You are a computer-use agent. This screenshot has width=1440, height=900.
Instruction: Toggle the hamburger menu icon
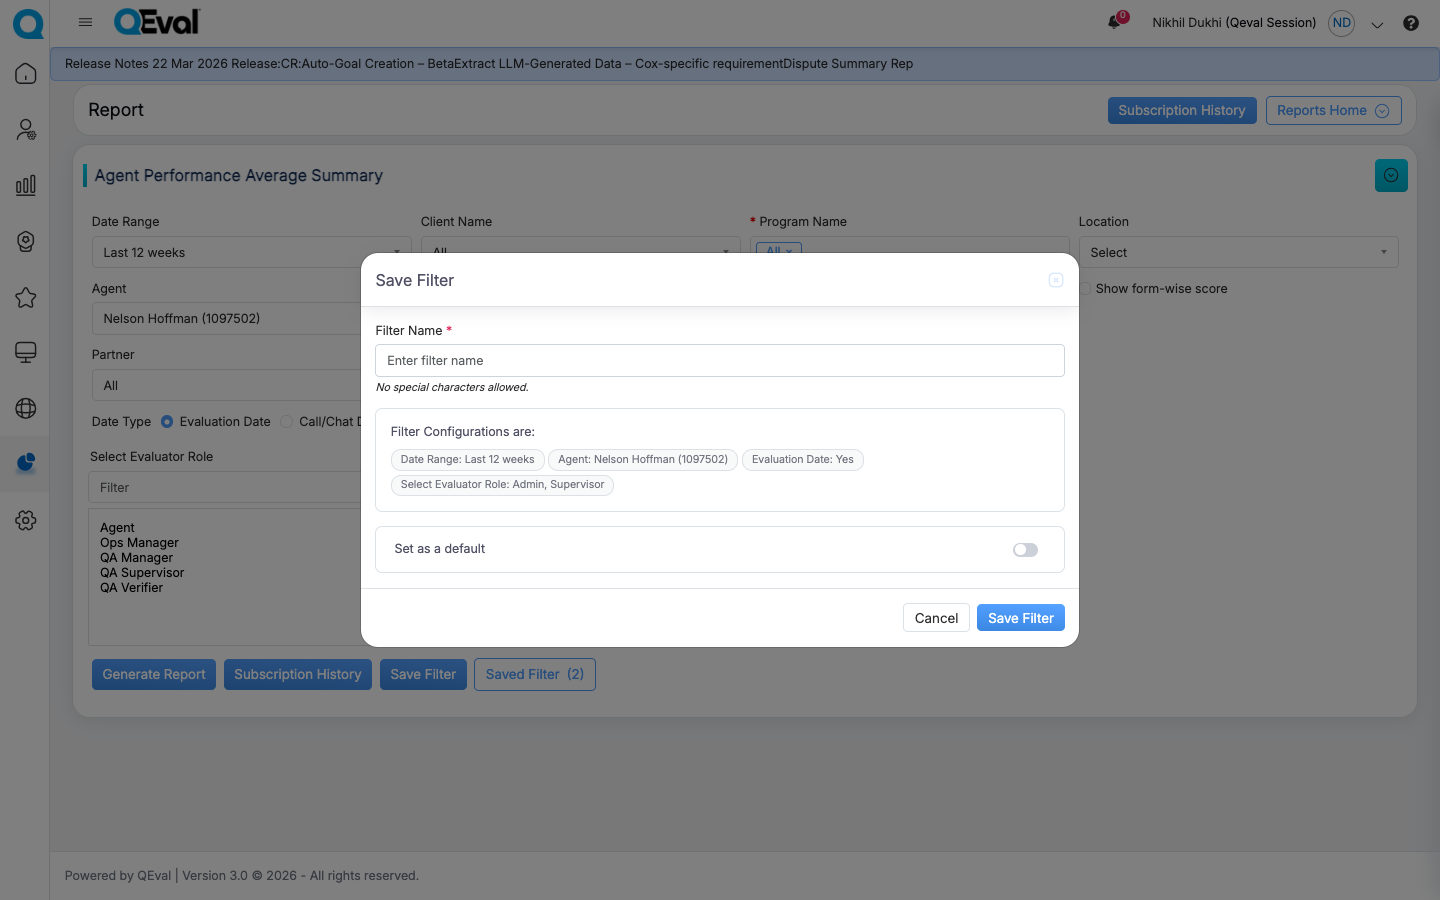[85, 22]
